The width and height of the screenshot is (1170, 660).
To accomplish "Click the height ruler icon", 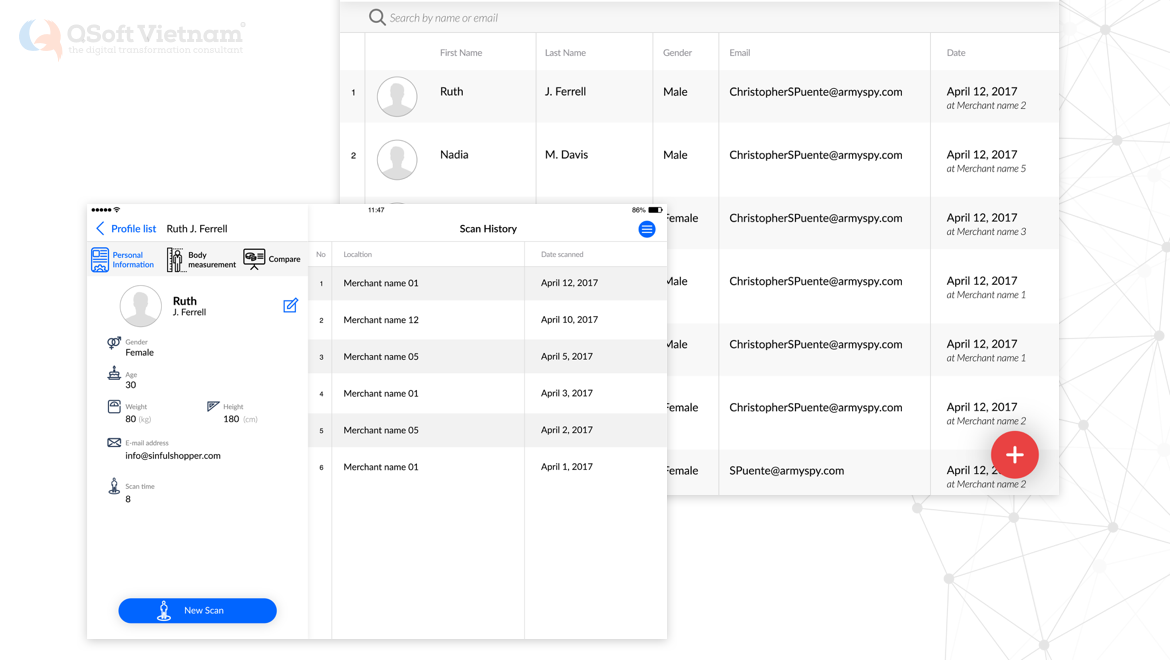I will (x=213, y=406).
